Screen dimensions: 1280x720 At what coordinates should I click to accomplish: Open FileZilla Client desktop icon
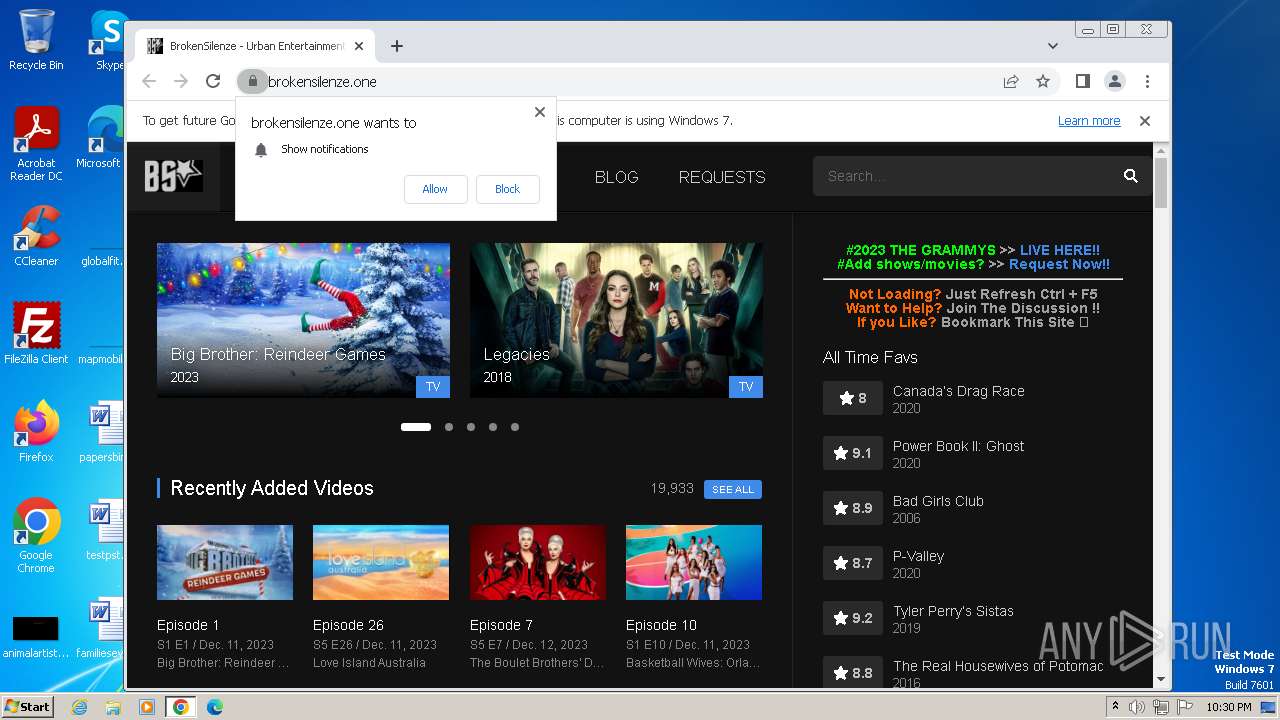pos(36,333)
